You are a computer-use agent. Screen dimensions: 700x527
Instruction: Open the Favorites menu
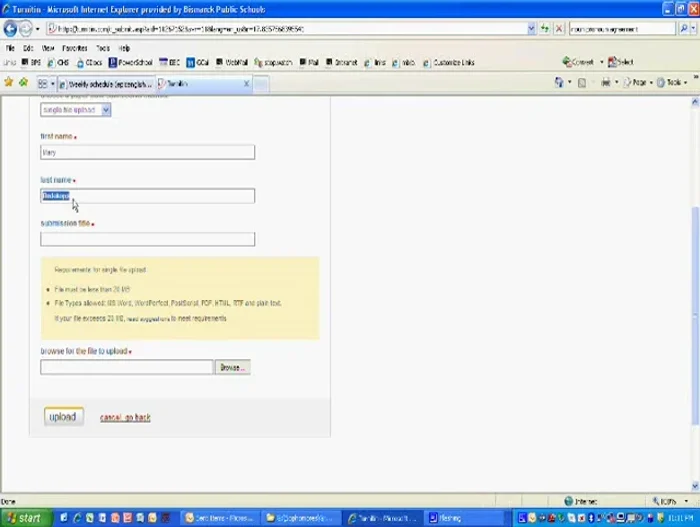[x=74, y=47]
